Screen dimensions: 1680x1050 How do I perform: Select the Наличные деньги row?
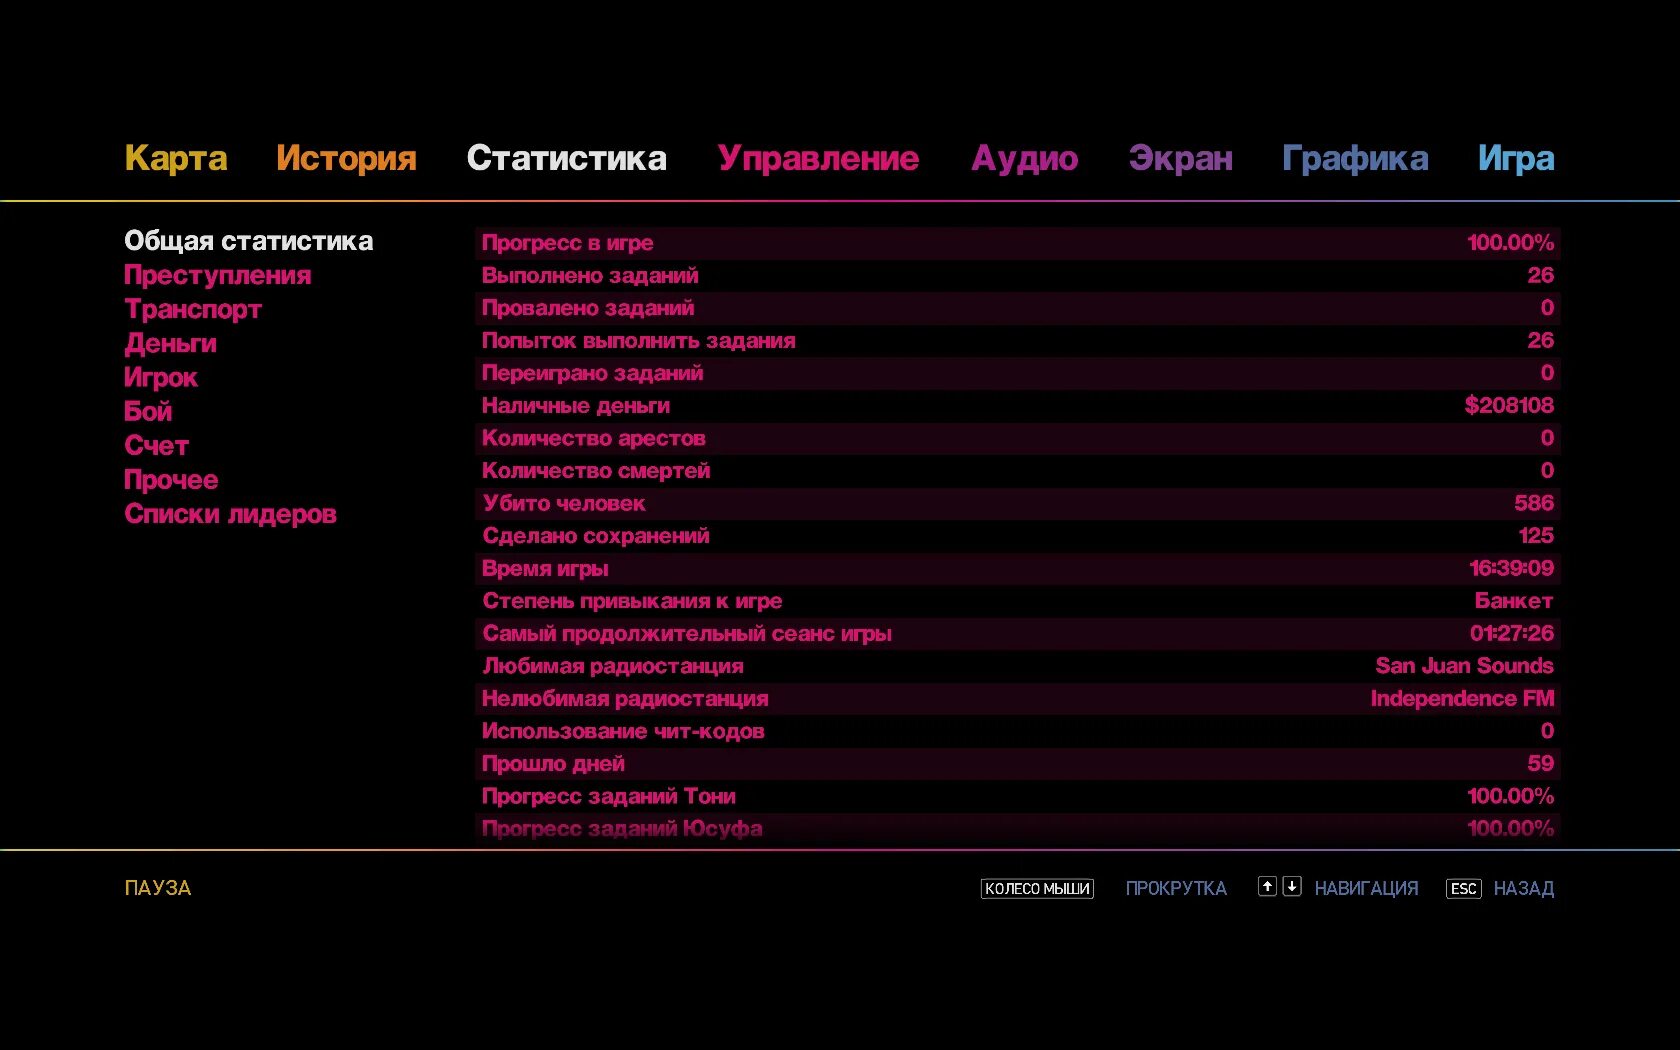point(1018,405)
